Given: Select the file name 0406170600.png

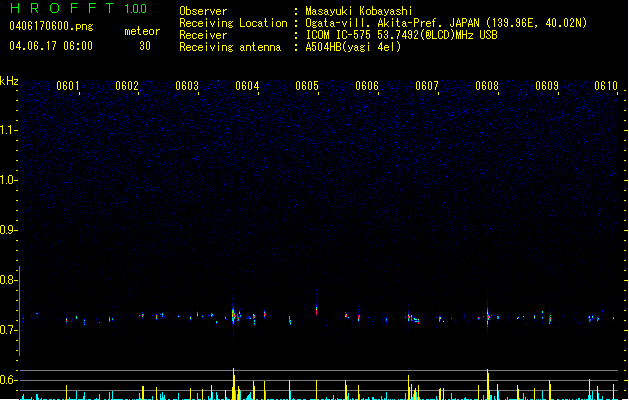Looking at the screenshot, I should coord(51,26).
